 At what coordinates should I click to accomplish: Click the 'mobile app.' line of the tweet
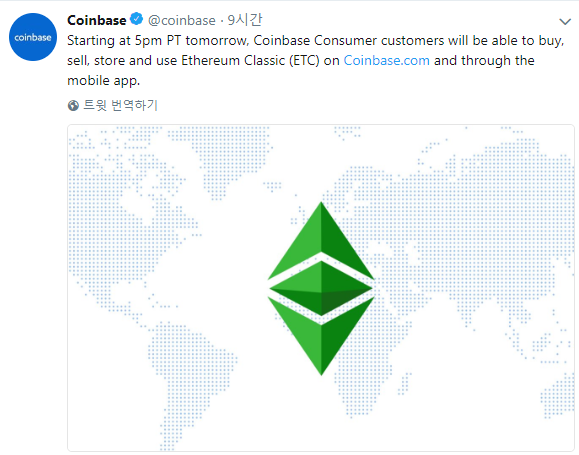pos(104,81)
